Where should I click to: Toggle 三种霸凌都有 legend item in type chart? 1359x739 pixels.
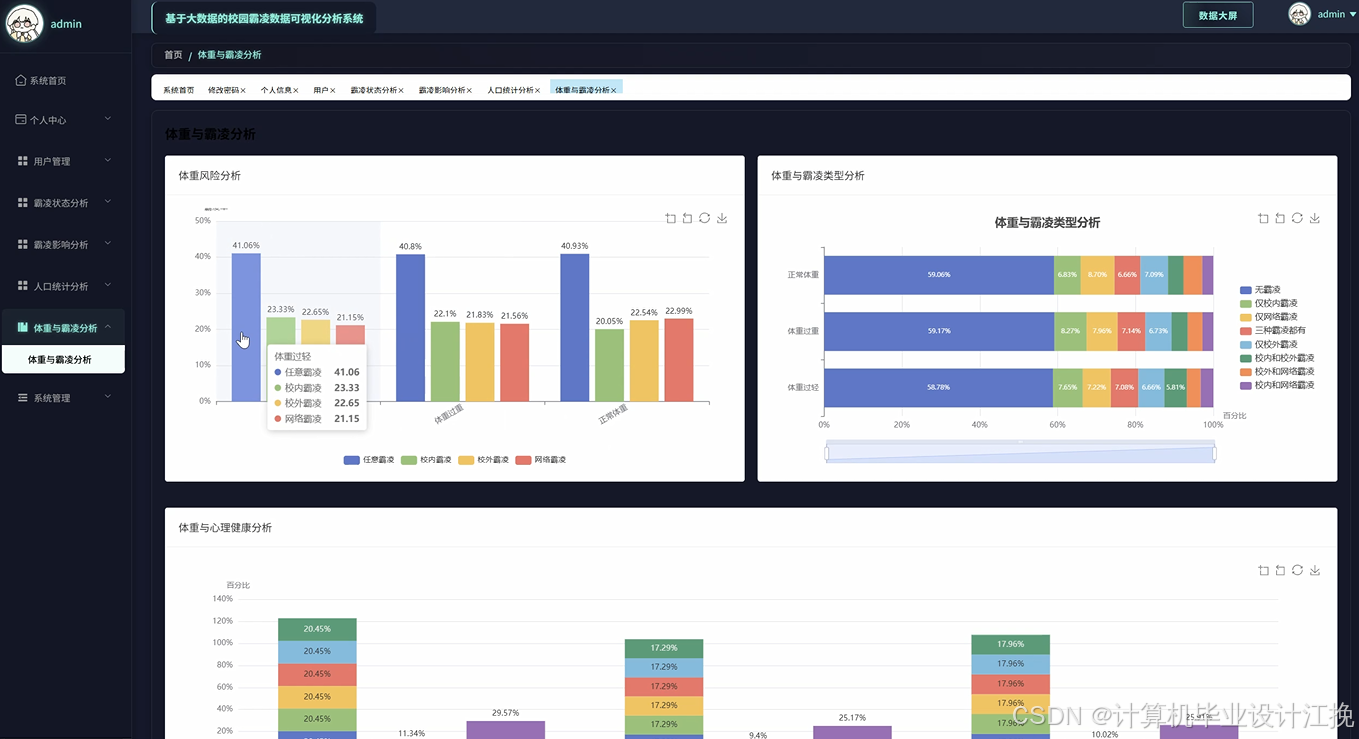coord(1273,330)
